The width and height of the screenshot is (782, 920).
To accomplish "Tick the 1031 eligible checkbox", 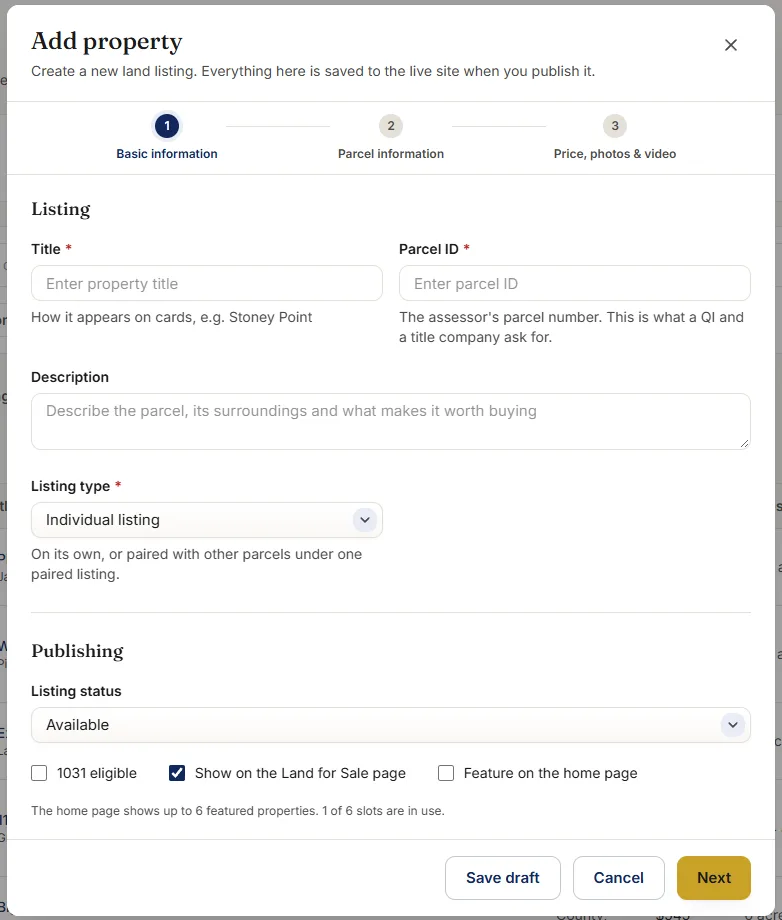I will pos(39,773).
